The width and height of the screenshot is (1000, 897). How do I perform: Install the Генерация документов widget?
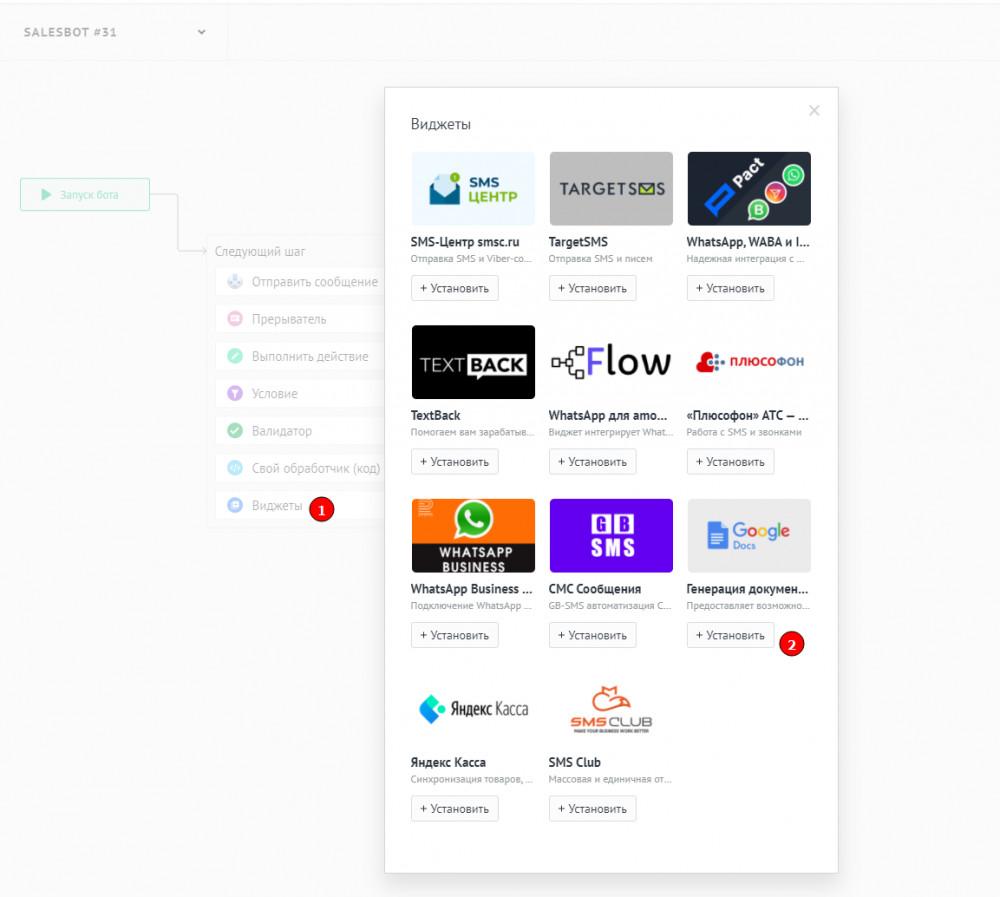click(x=730, y=635)
